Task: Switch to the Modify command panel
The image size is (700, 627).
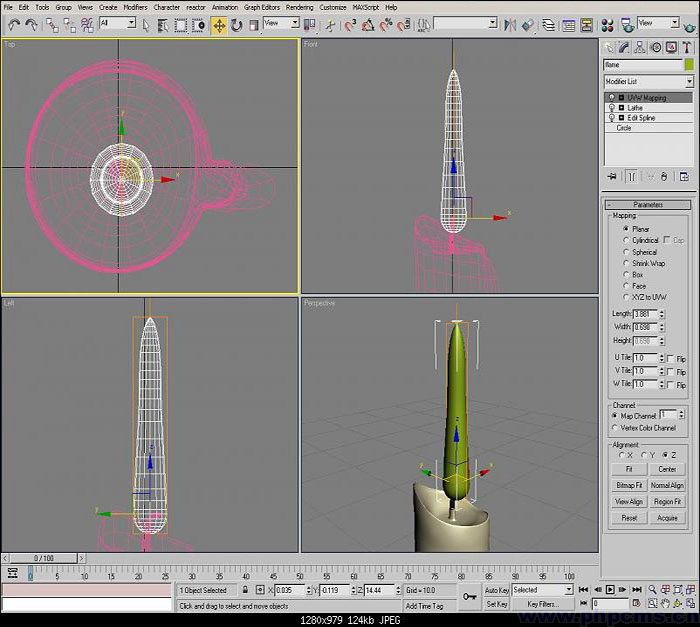Action: [624, 48]
